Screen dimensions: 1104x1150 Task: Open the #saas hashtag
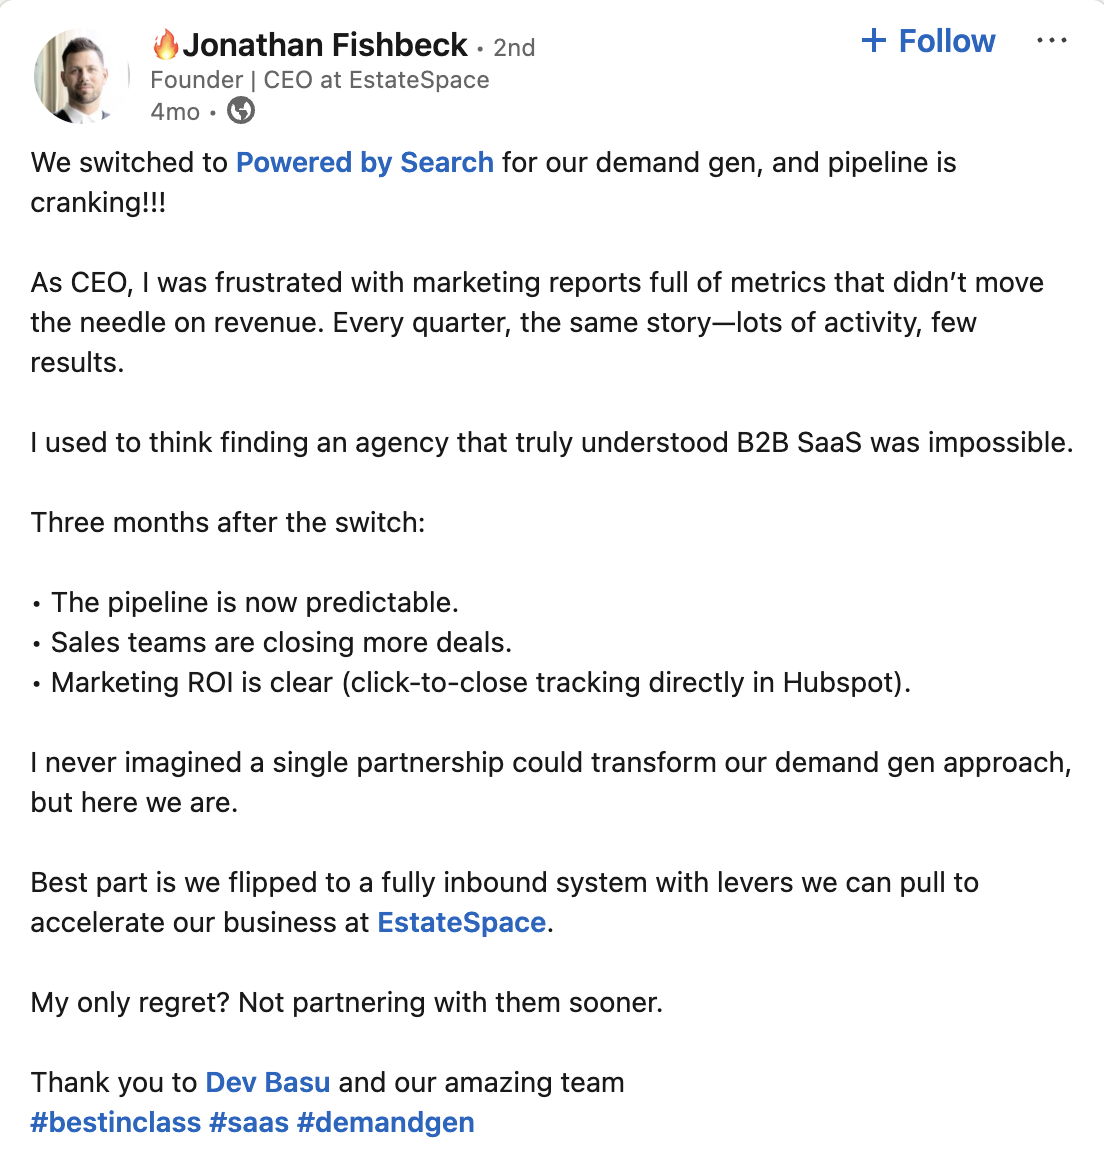[249, 1122]
